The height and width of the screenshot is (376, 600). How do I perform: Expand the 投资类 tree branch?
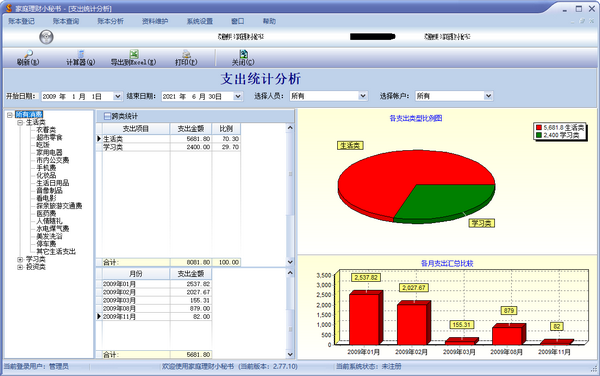pos(20,267)
